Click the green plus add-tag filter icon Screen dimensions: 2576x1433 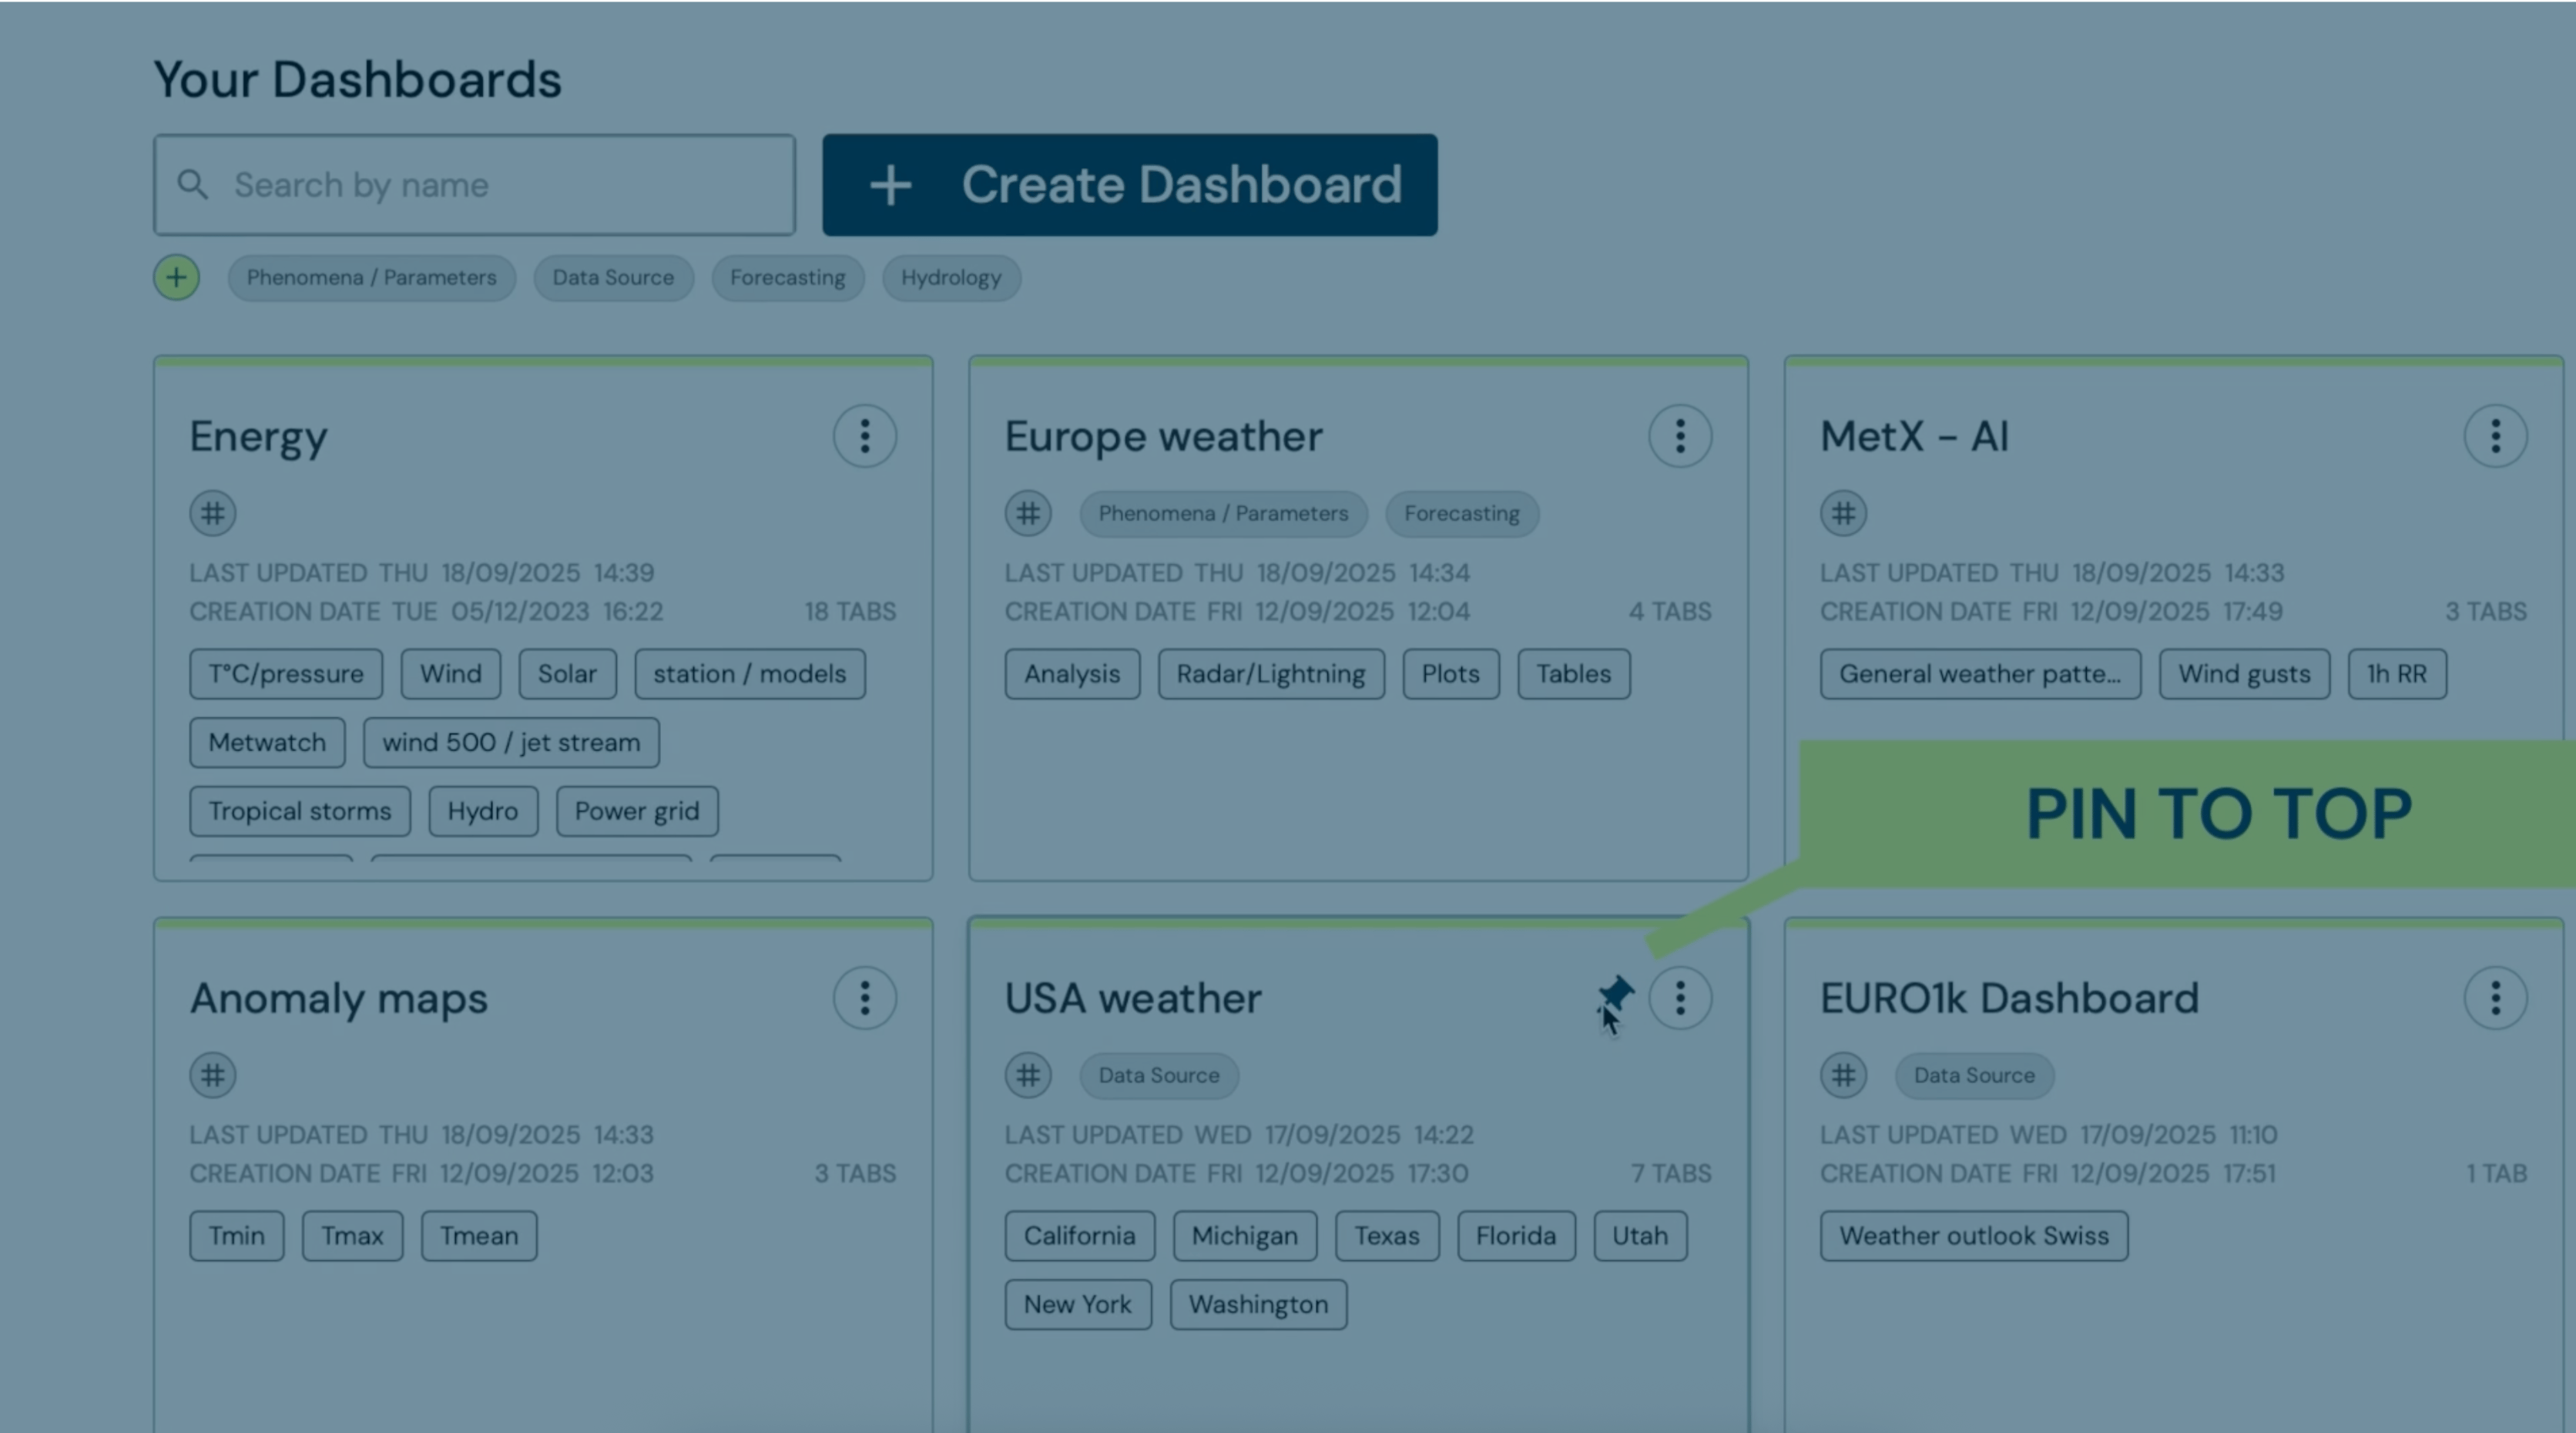[176, 278]
